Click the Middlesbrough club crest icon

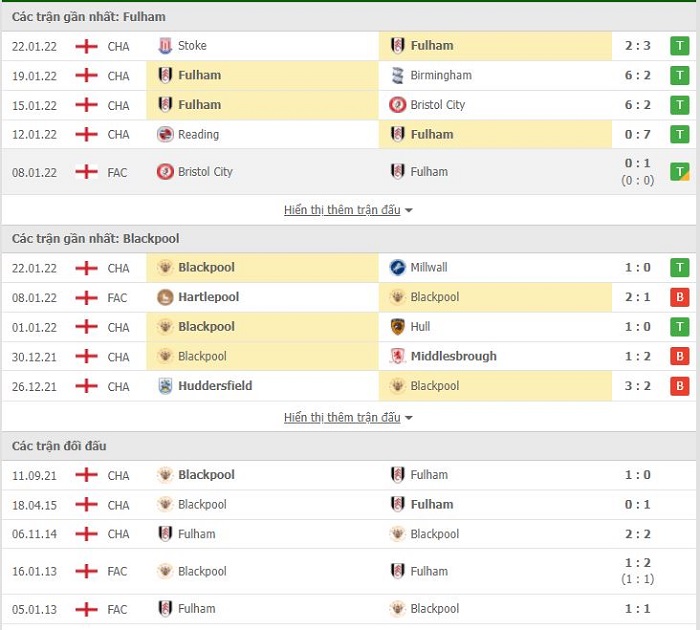pos(397,356)
